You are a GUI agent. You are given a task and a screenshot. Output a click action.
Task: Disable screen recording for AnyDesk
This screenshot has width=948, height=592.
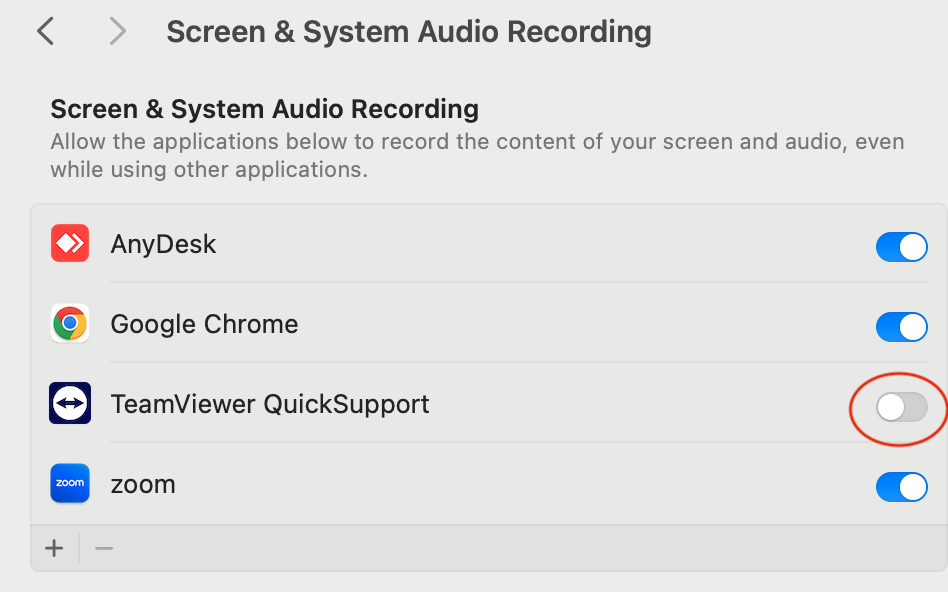(901, 247)
